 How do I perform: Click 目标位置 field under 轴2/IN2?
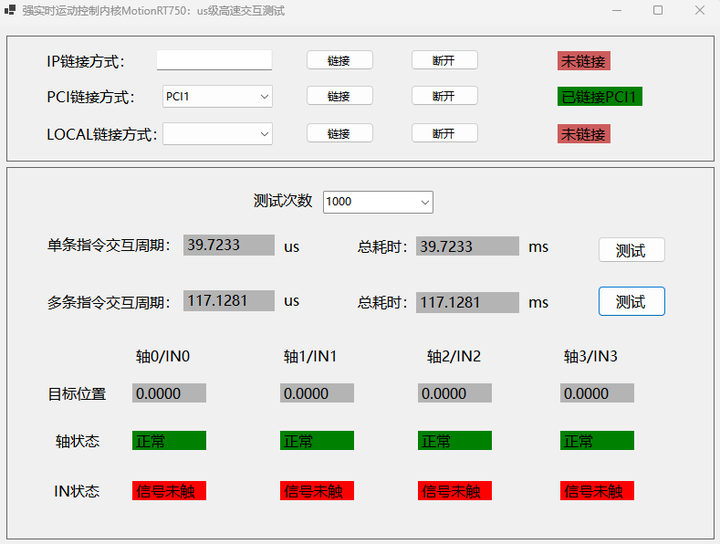click(455, 393)
